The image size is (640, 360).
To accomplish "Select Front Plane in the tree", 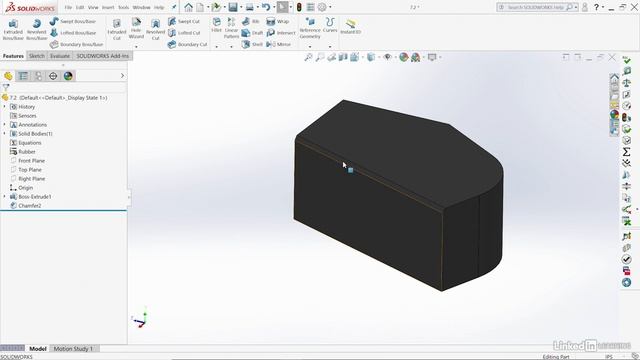I will click(x=27, y=160).
